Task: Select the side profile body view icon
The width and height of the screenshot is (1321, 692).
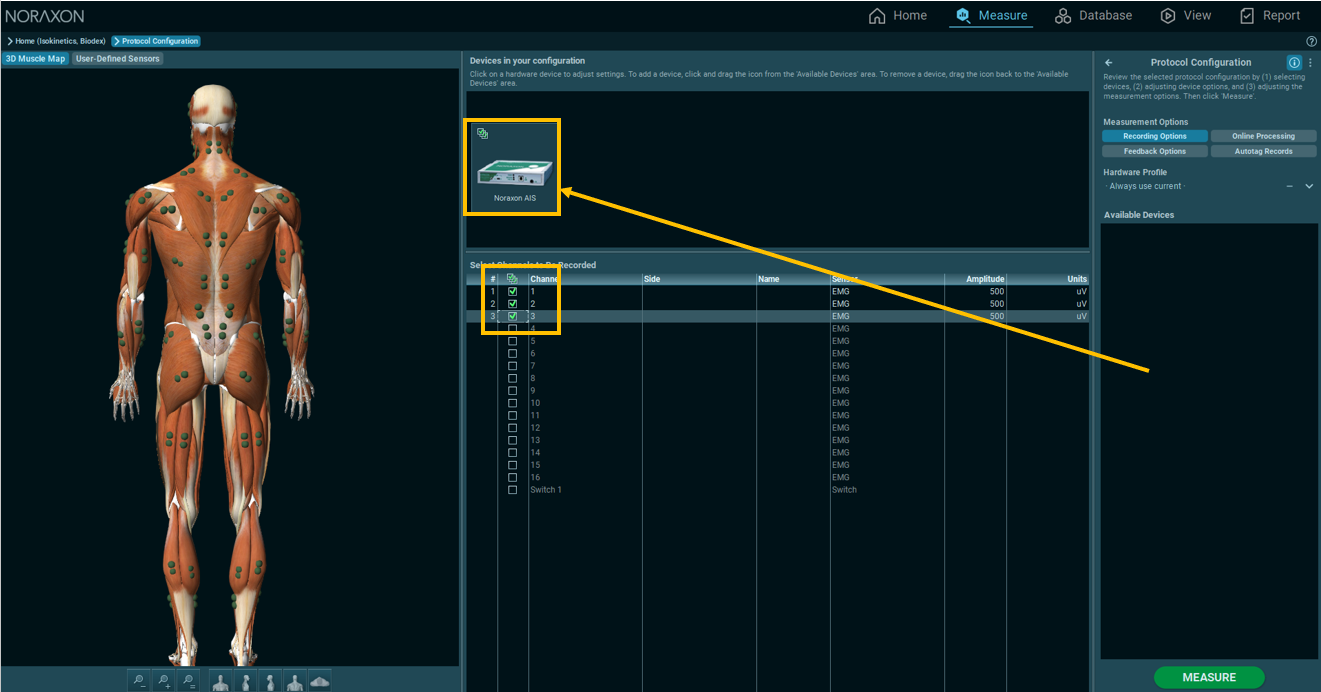Action: (x=245, y=681)
